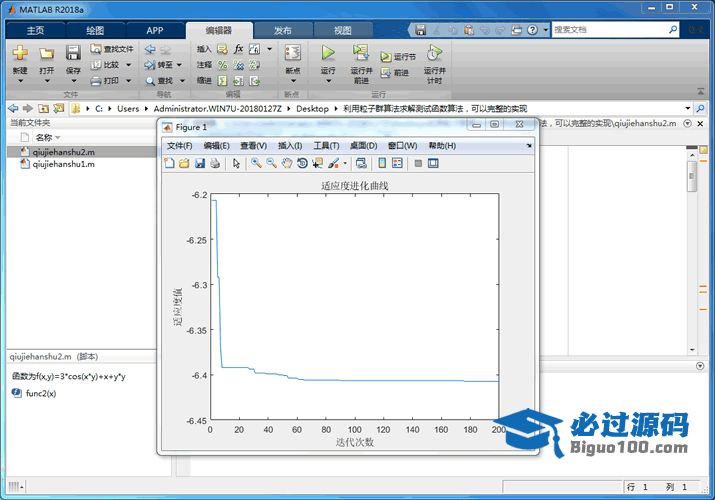The width and height of the screenshot is (715, 500).
Task: Switch to the APP tab
Action: point(155,31)
